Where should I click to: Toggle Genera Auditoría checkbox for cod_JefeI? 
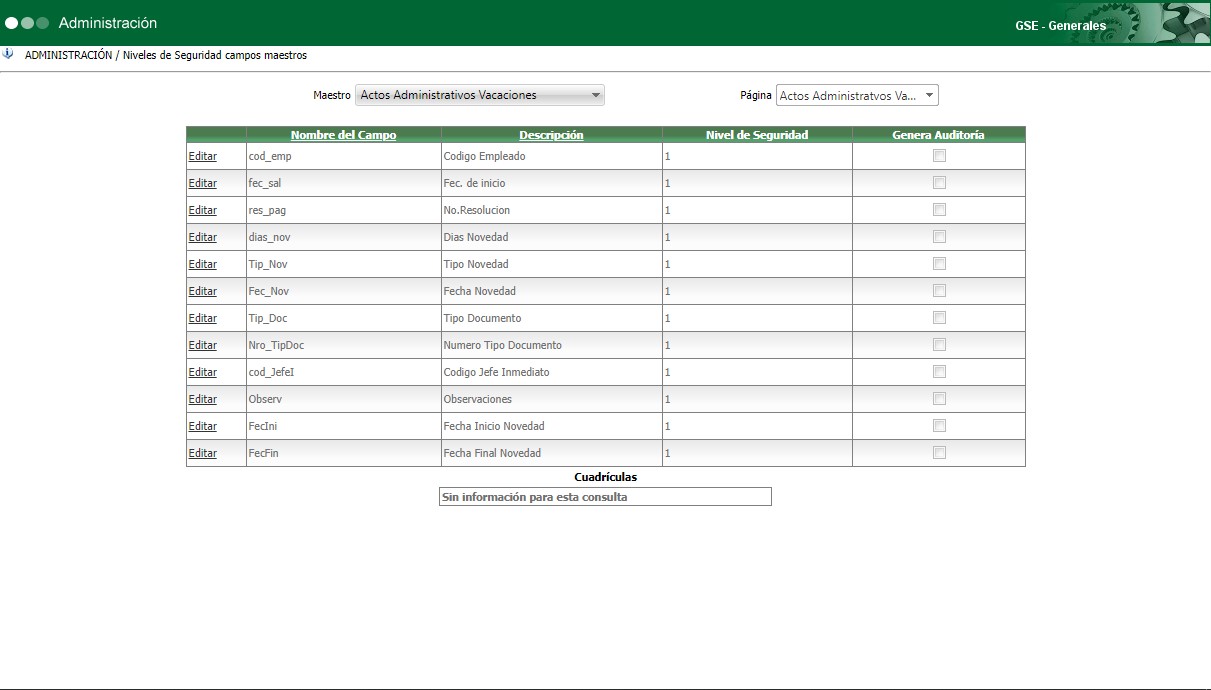pos(939,371)
